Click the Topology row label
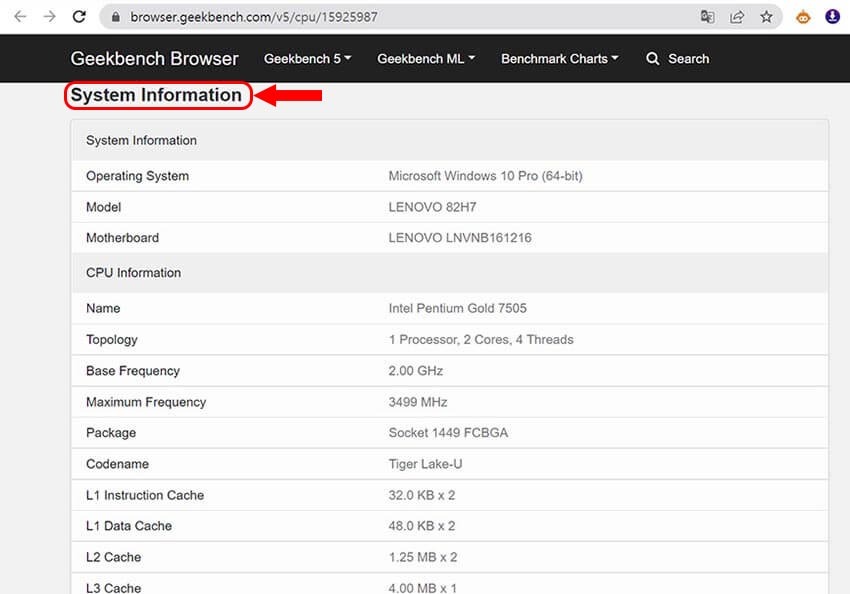Screen dimensions: 850x594 pos(112,340)
